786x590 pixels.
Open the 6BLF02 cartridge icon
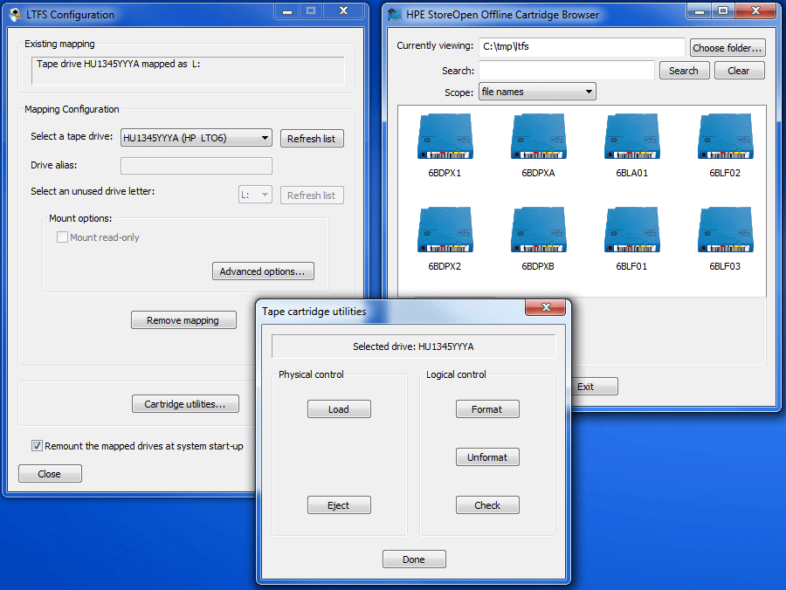click(725, 137)
